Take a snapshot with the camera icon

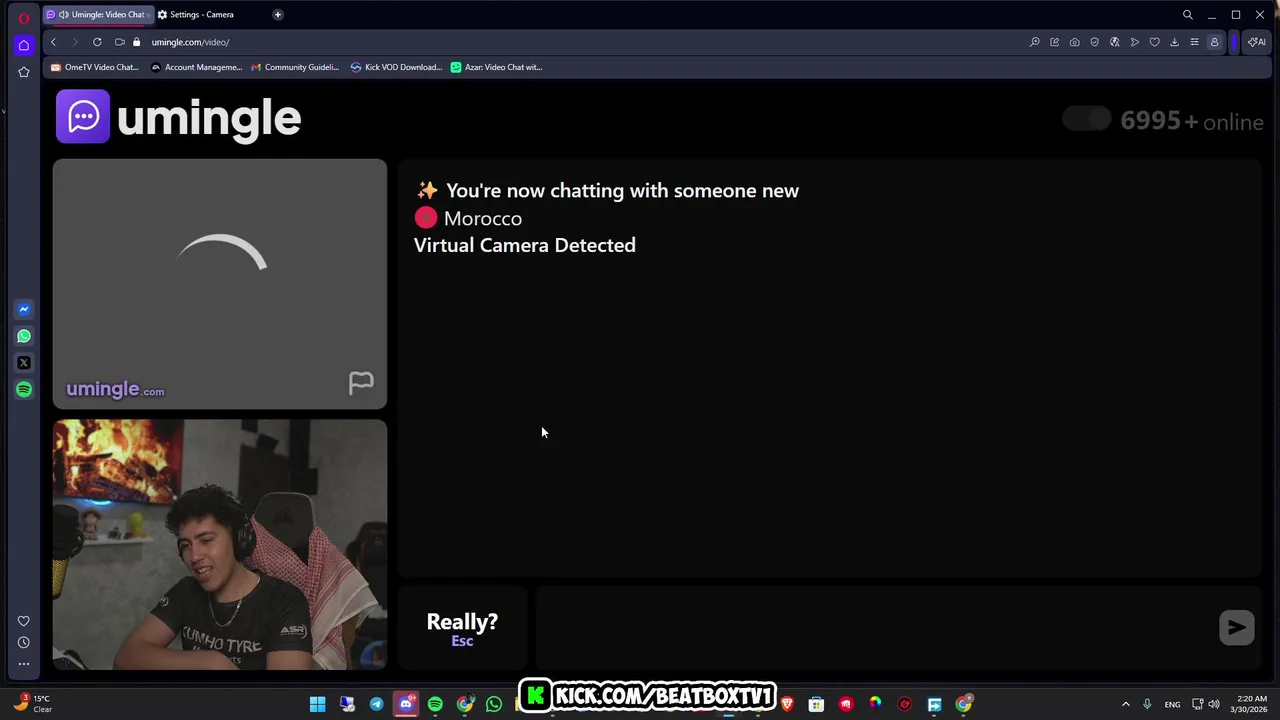click(1074, 42)
